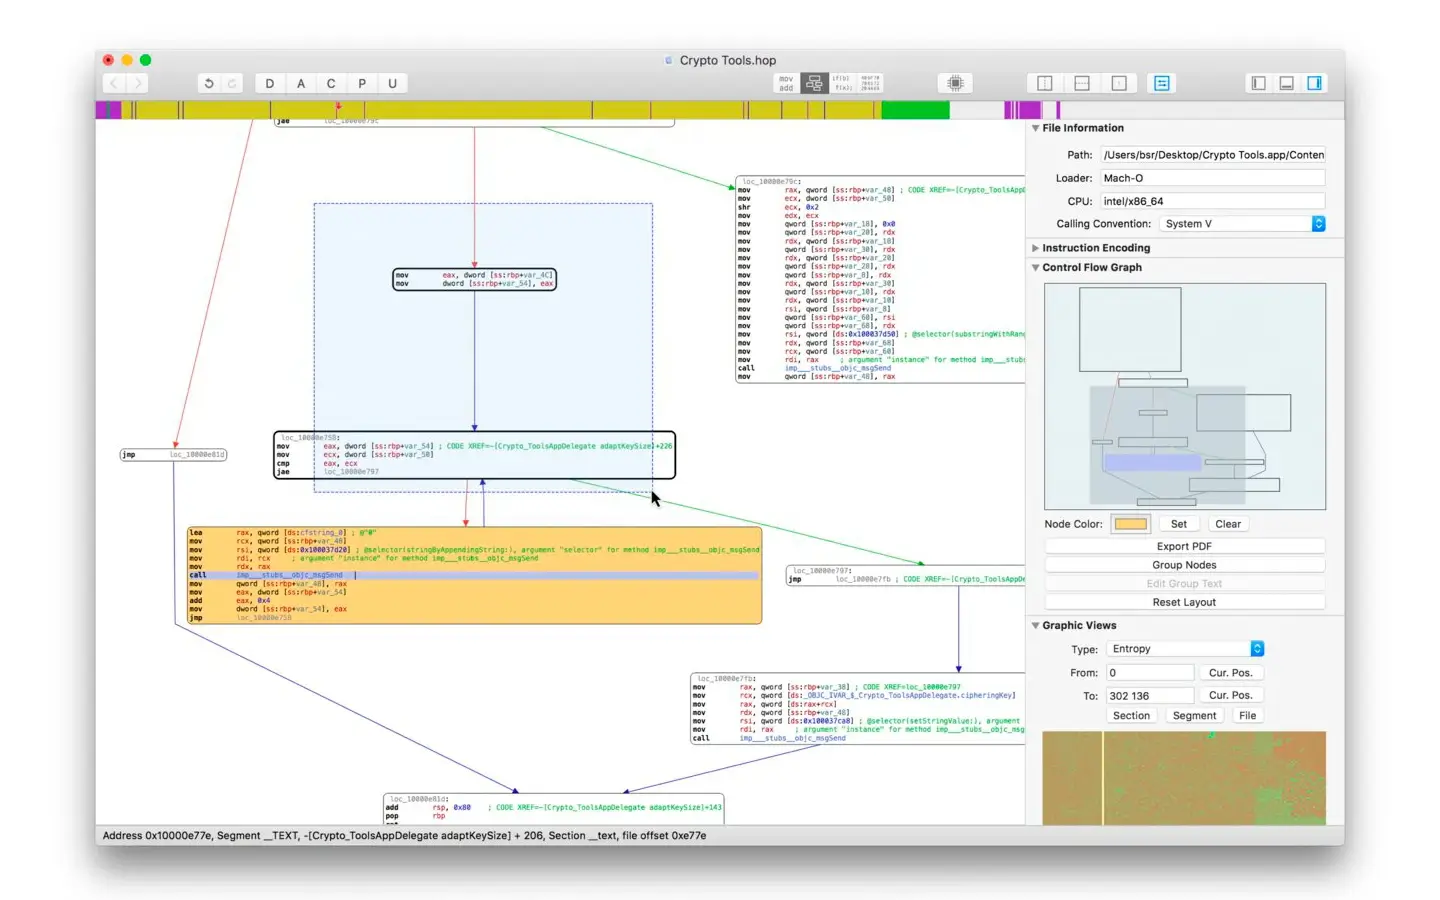This screenshot has height=900, width=1440.
Task: Click the CPU chip toolbar icon
Action: (x=955, y=84)
